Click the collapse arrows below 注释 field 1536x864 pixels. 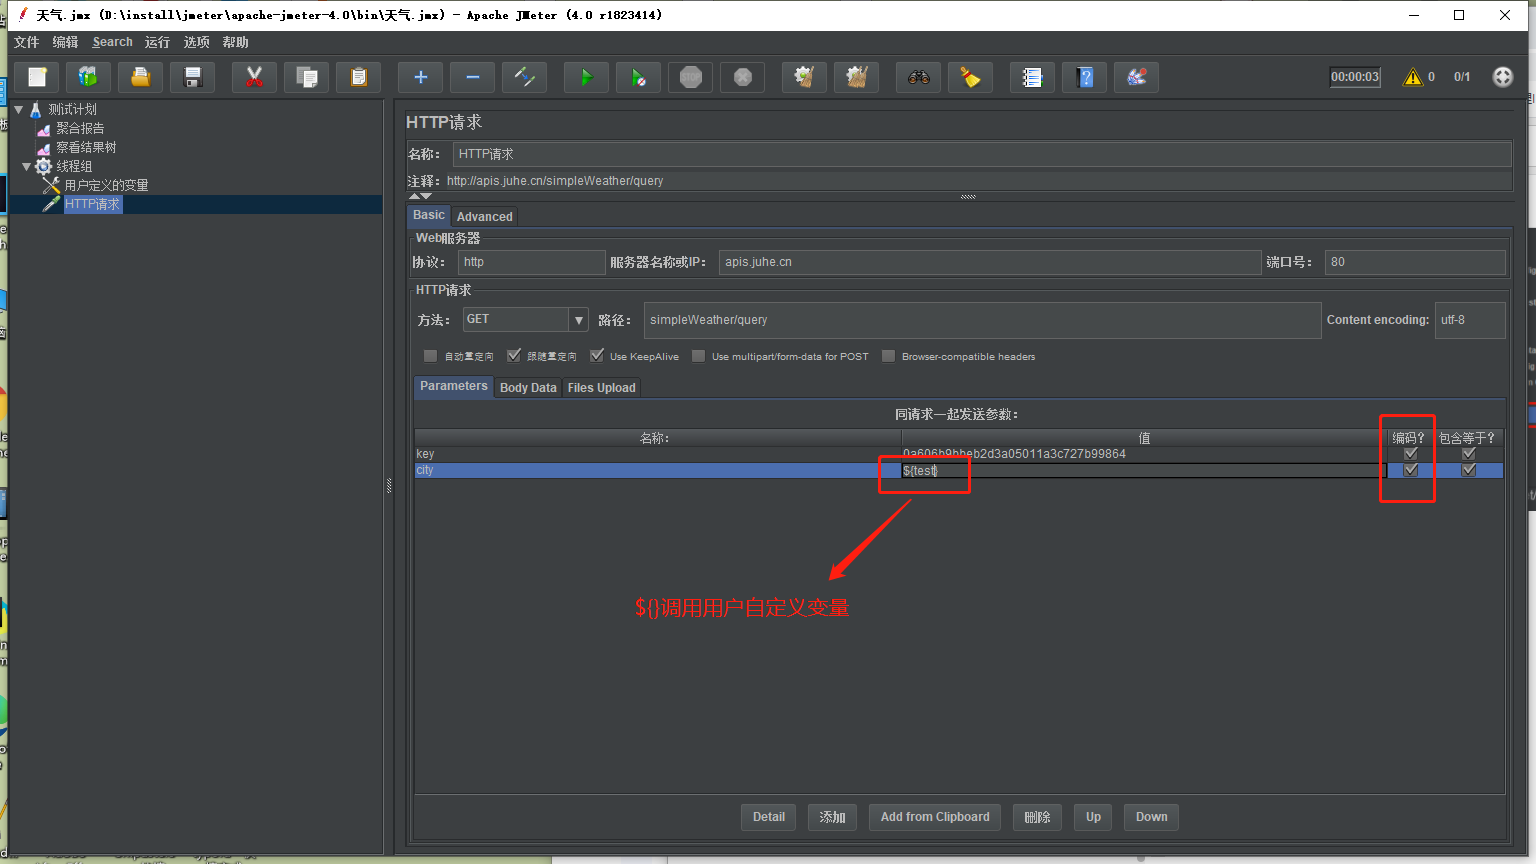(420, 196)
